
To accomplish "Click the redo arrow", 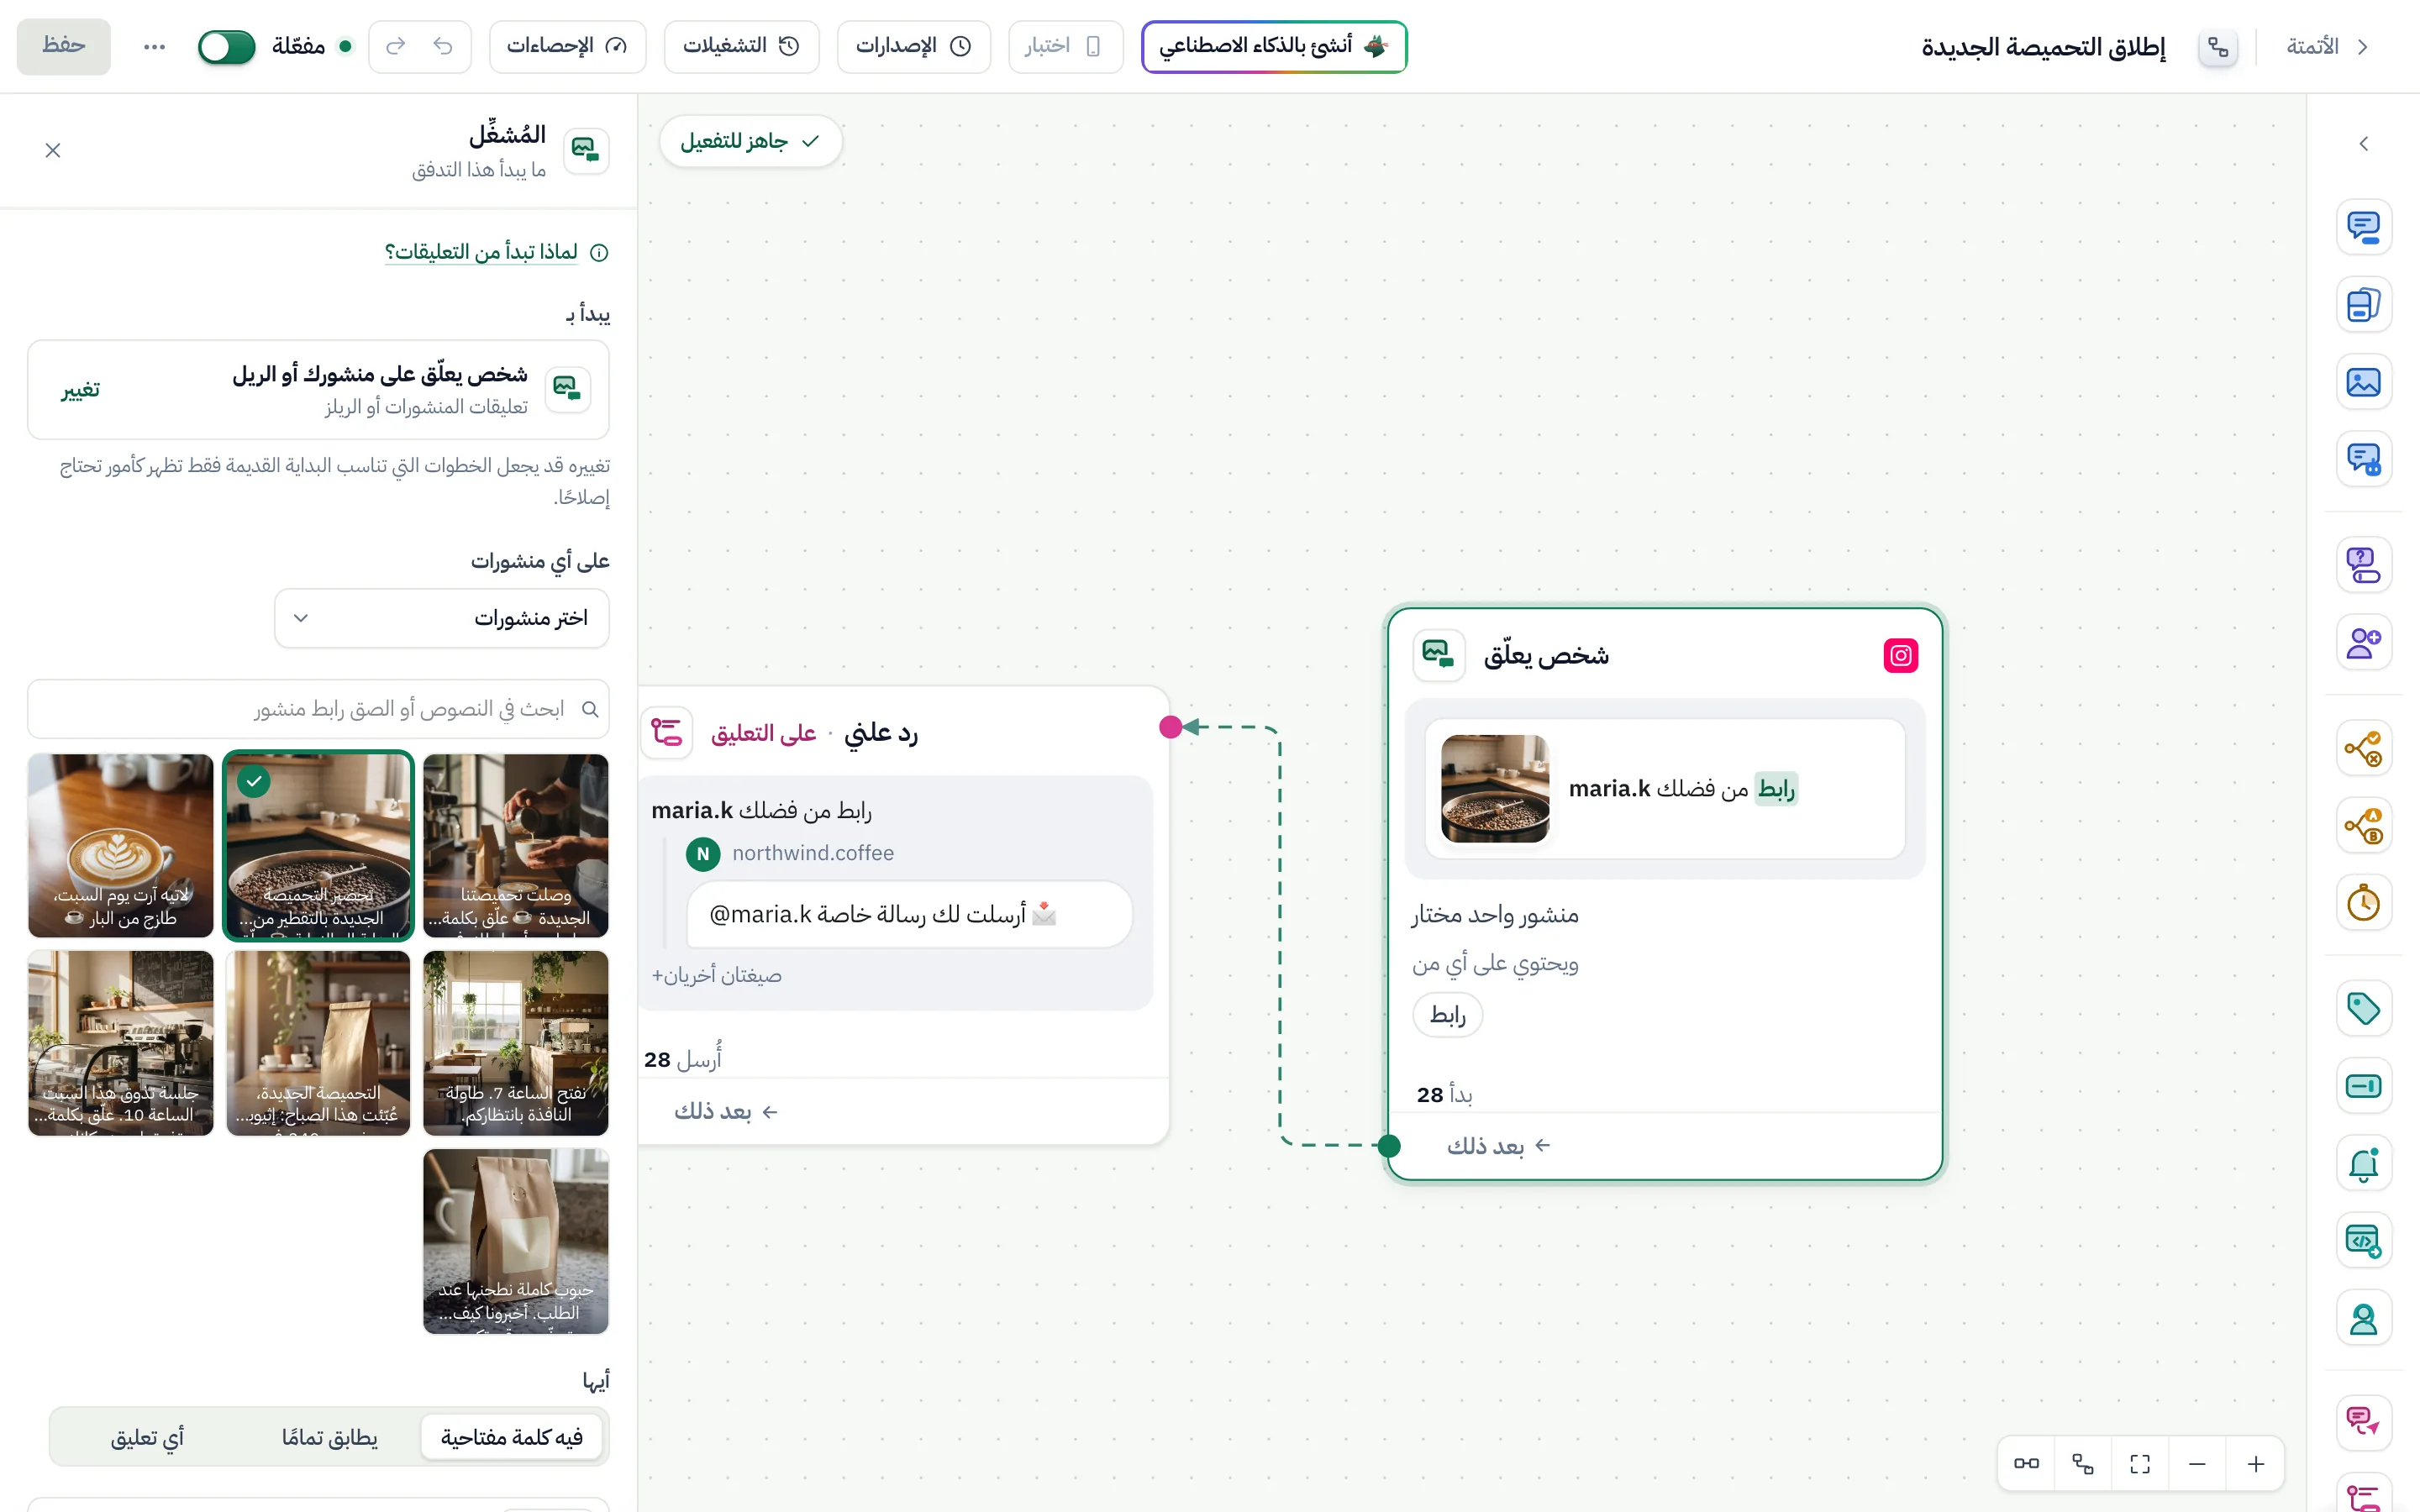I will coord(396,46).
